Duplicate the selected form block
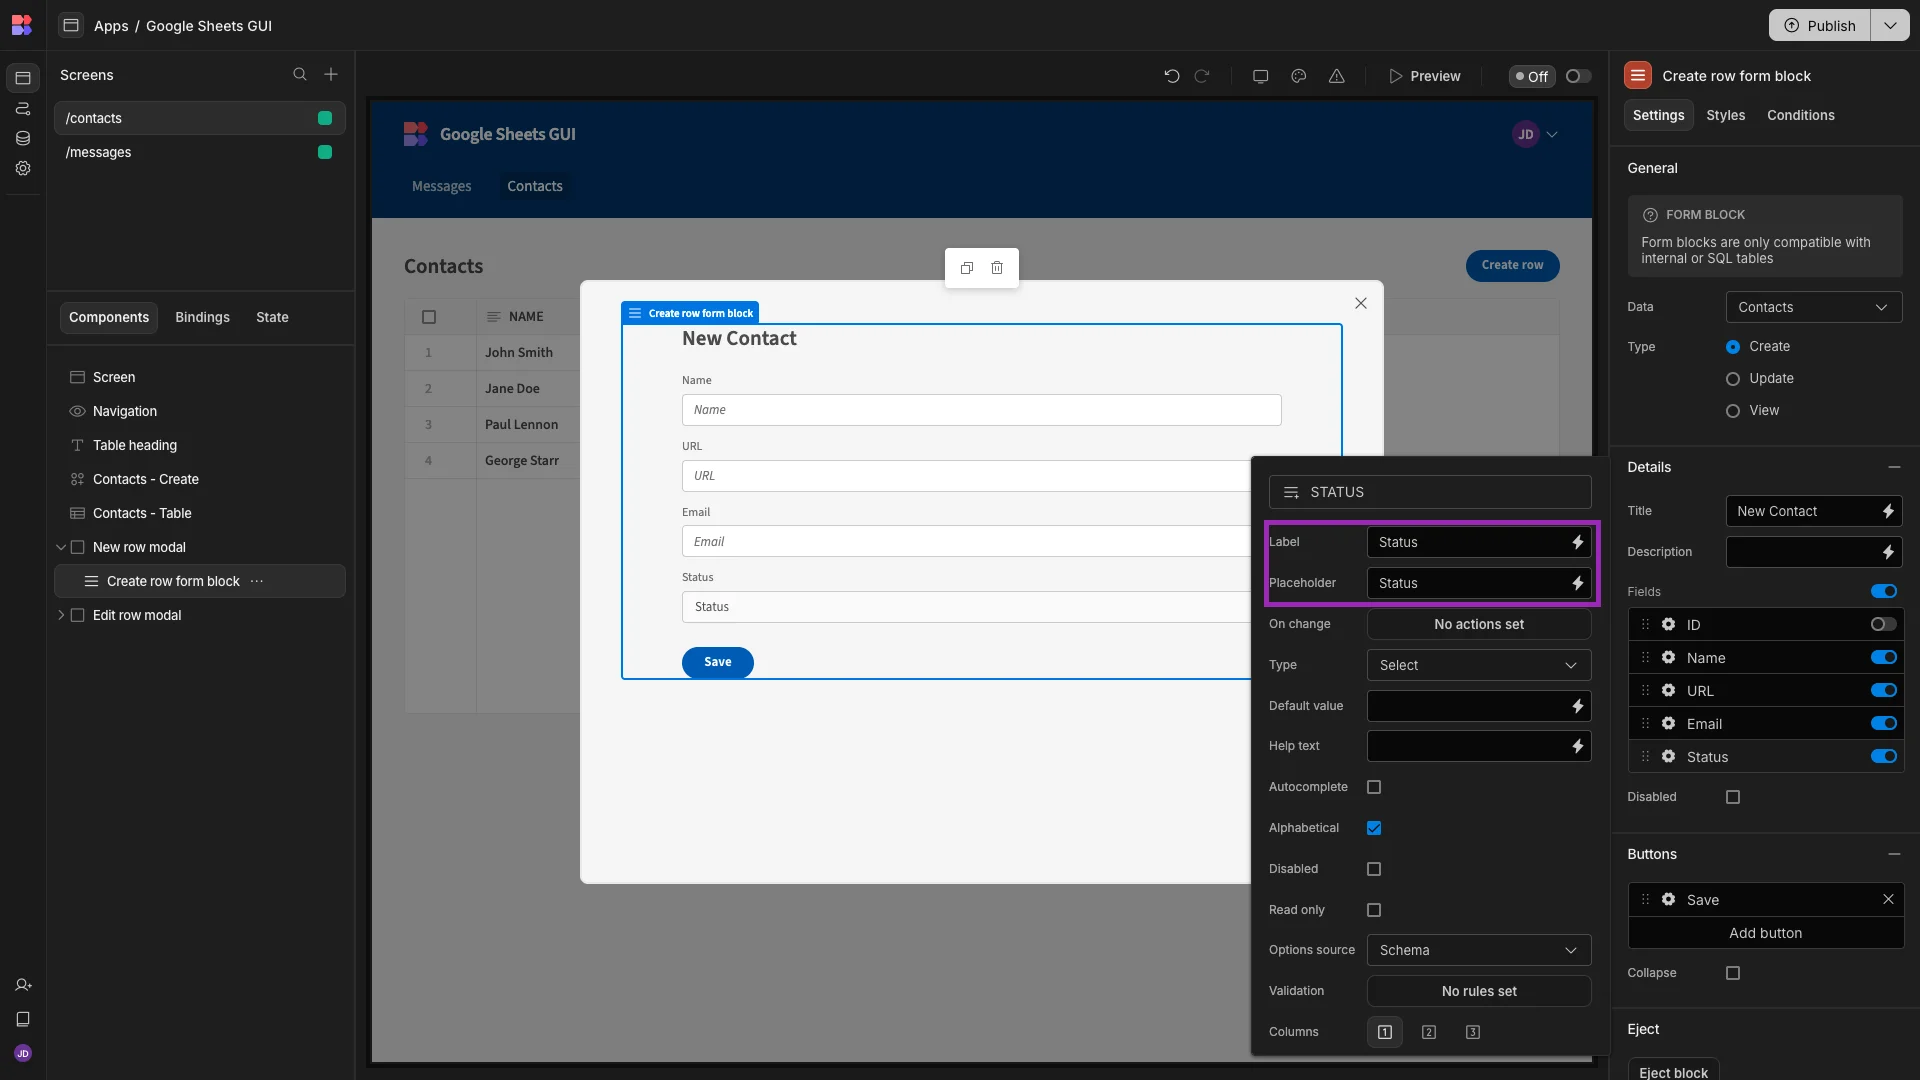Screen dimensions: 1920x1080 coord(967,268)
